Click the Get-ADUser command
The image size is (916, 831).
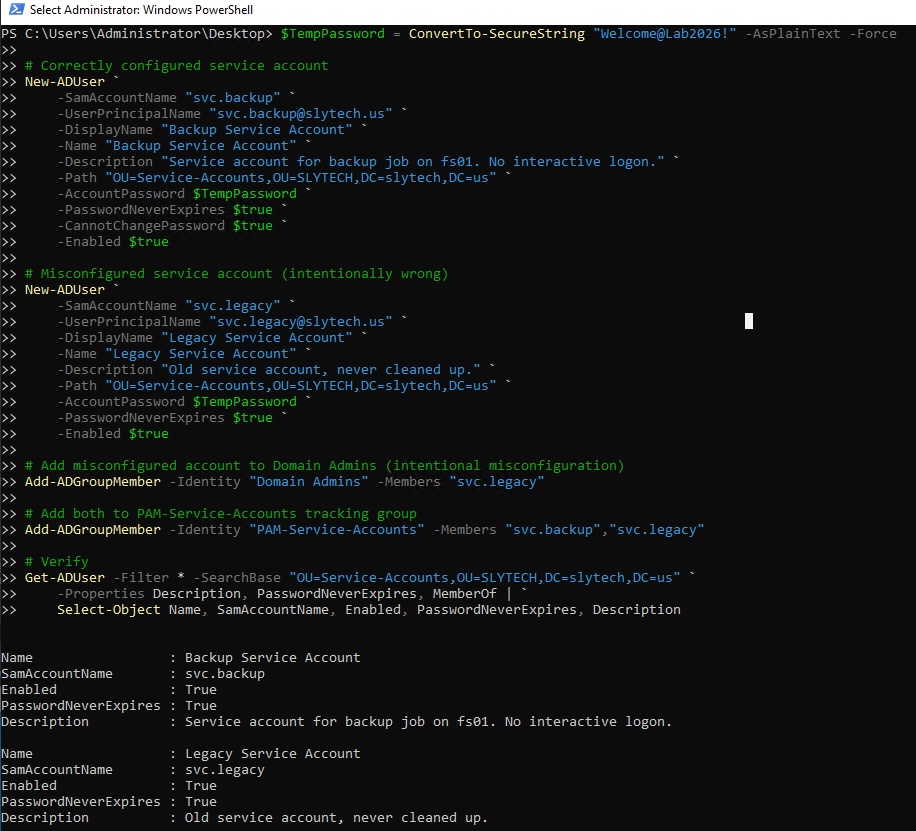coord(64,578)
